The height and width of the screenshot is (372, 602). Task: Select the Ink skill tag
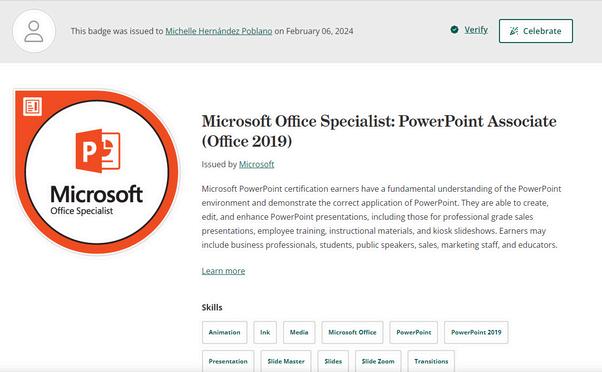pos(265,332)
